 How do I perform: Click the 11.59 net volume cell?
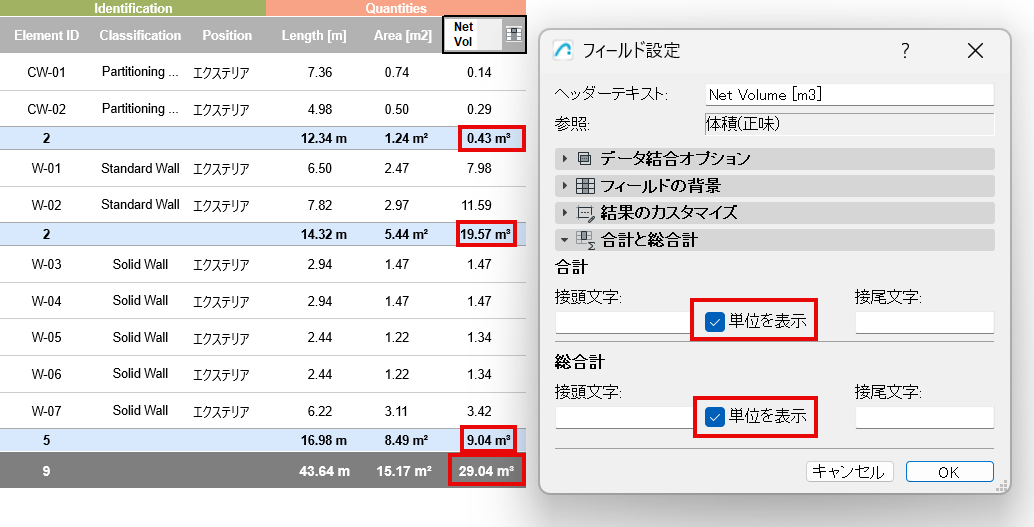(x=476, y=205)
